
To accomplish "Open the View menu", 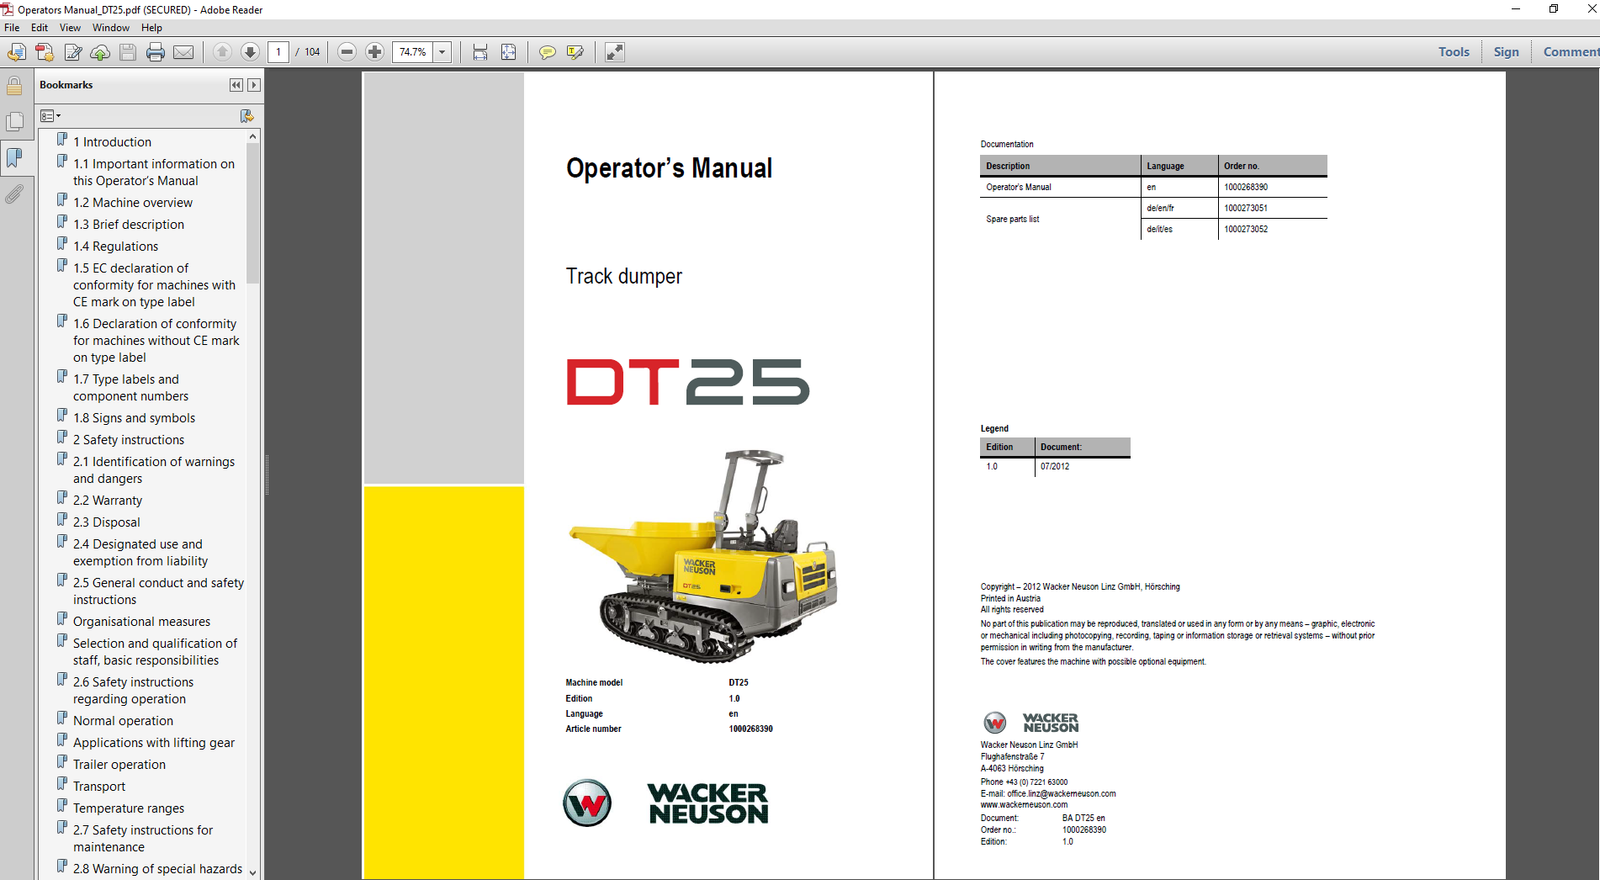I will (x=70, y=28).
